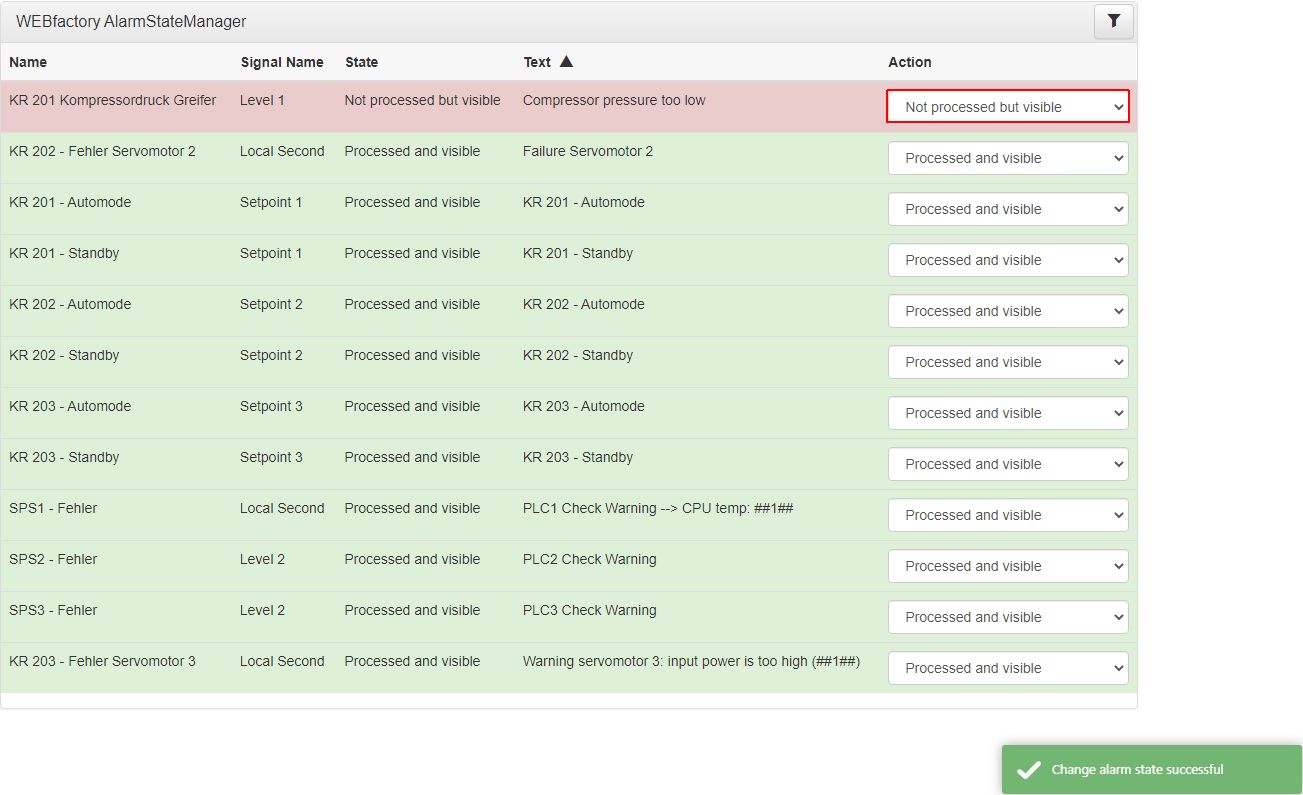Click the SPS1 - Fehler name cell
1303x795 pixels.
tap(53, 508)
